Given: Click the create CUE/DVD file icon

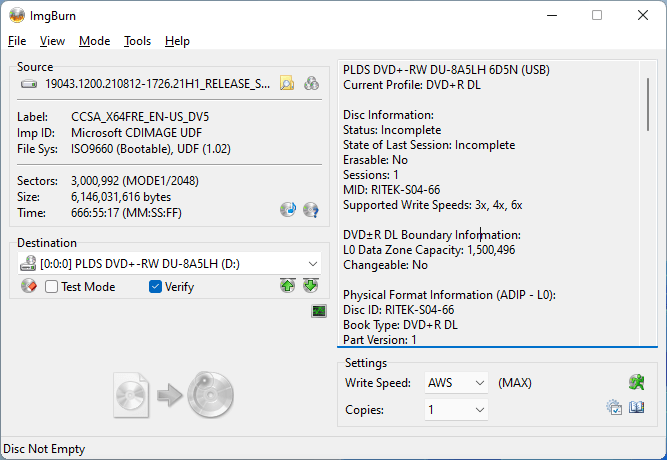Looking at the screenshot, I should 311,84.
